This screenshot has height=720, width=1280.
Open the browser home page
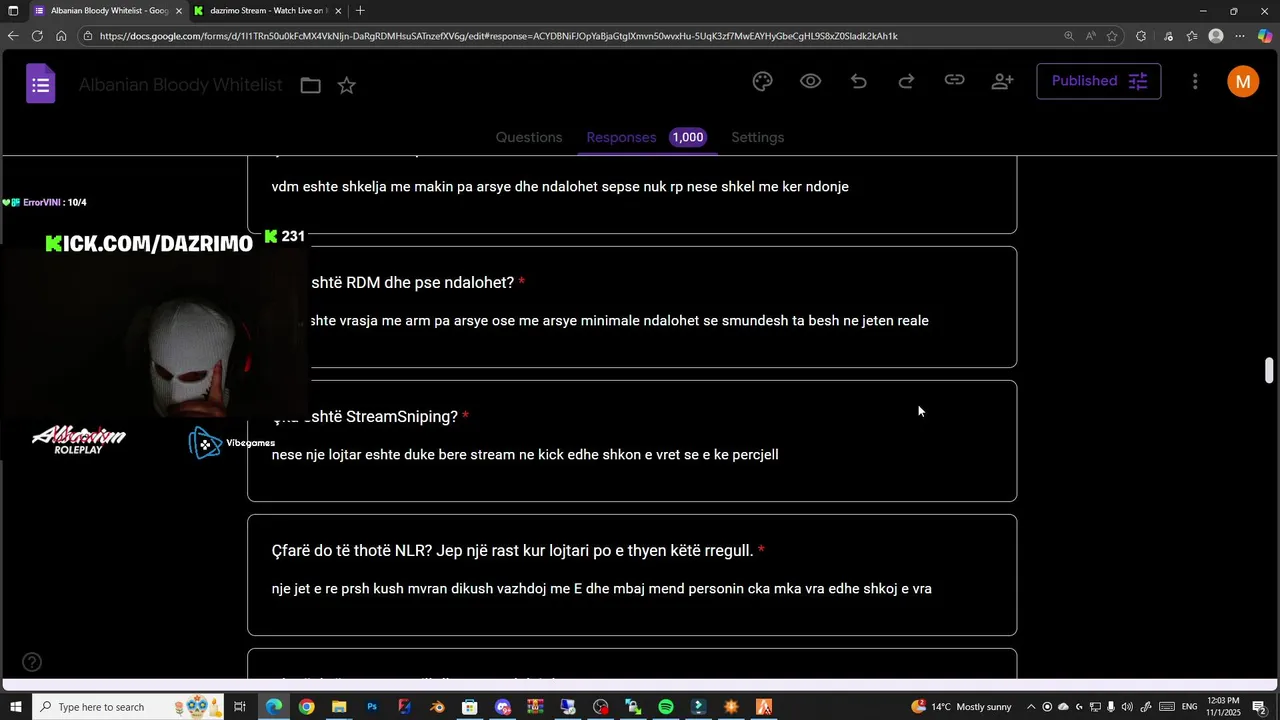pos(61,36)
